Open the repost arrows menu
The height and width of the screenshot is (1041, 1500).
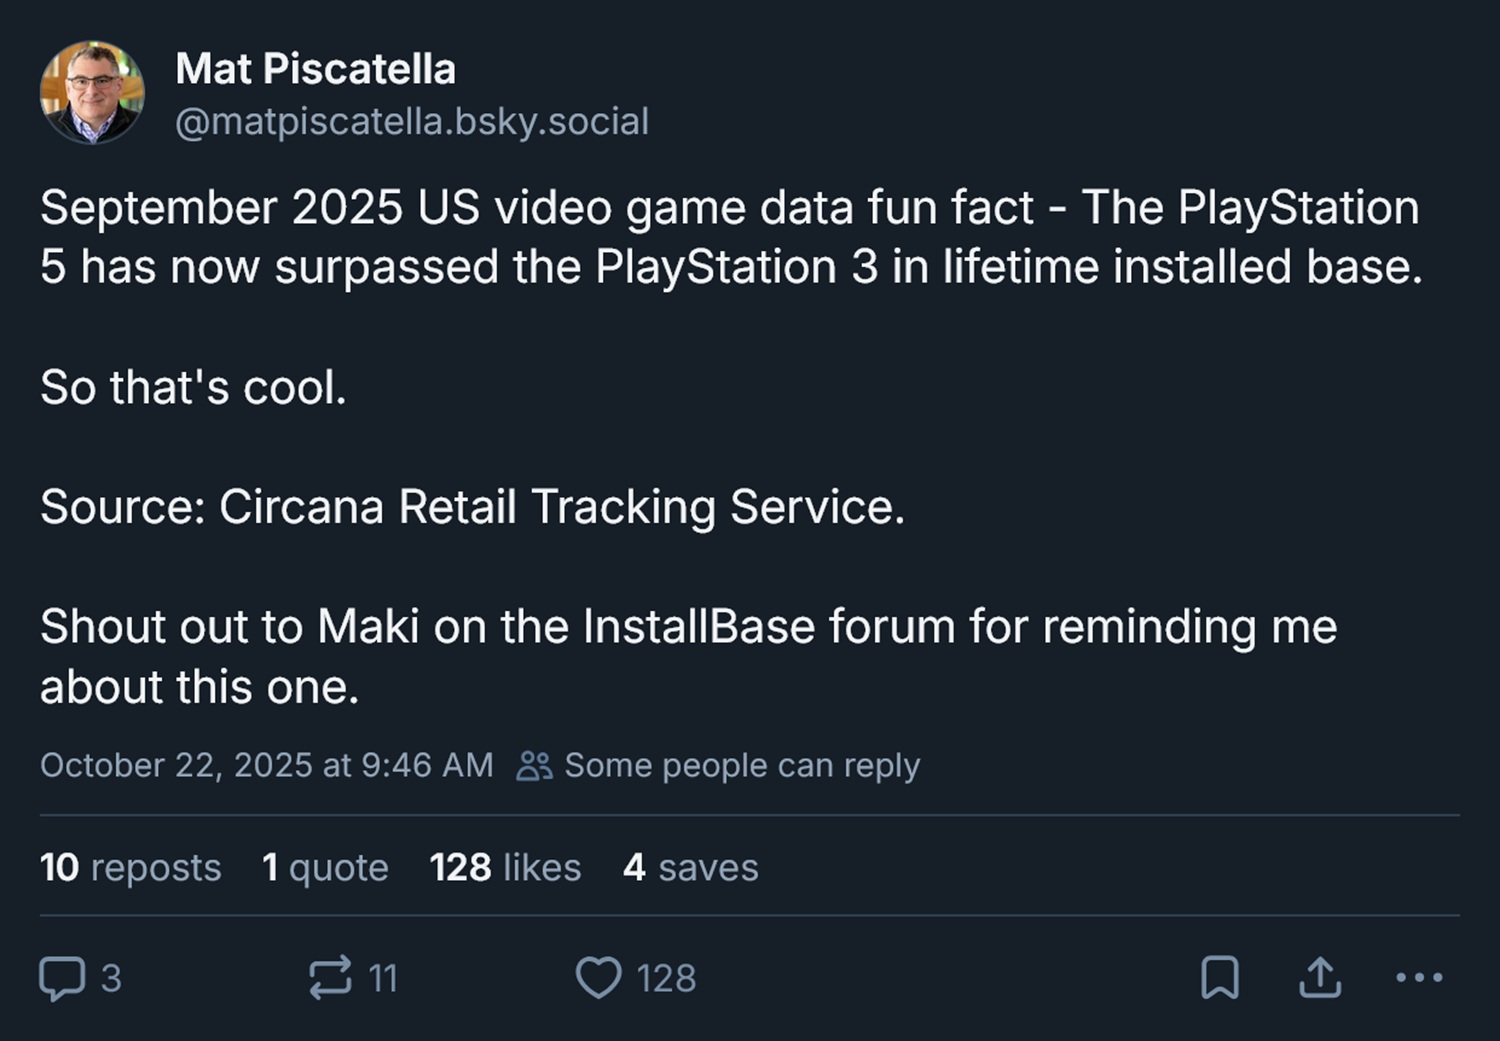330,978
